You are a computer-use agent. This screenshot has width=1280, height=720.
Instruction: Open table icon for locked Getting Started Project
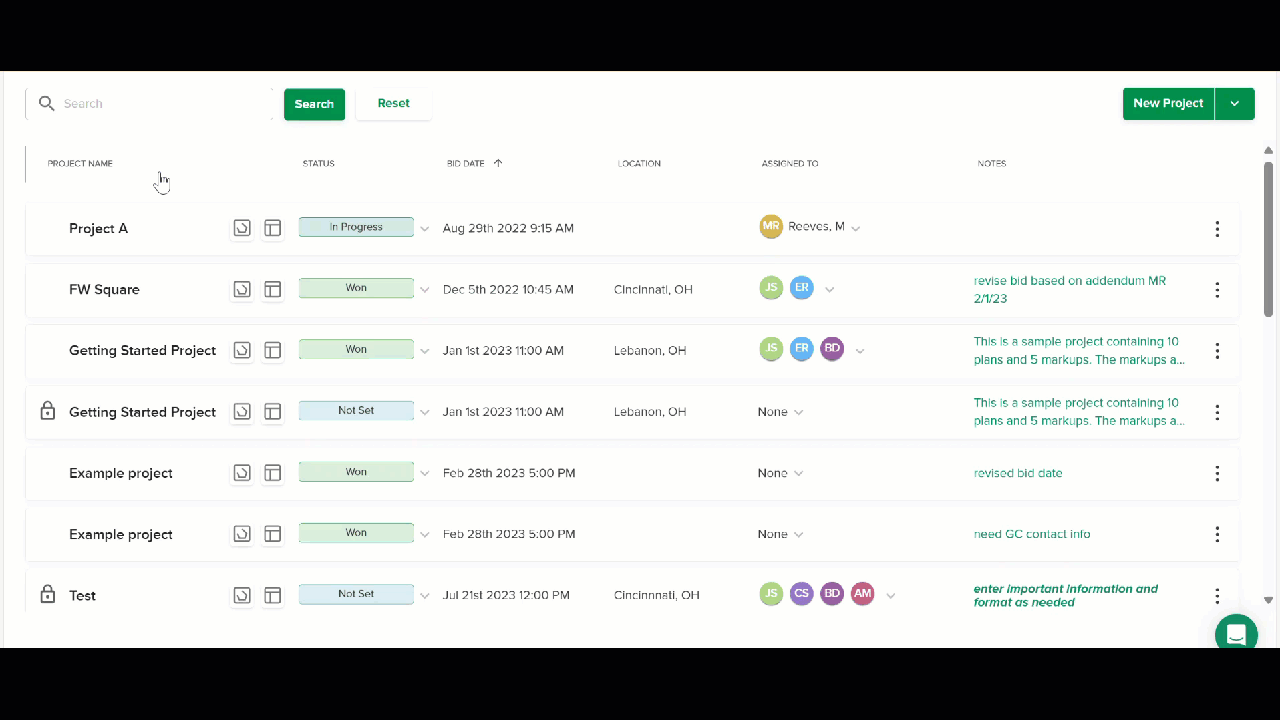coord(272,411)
